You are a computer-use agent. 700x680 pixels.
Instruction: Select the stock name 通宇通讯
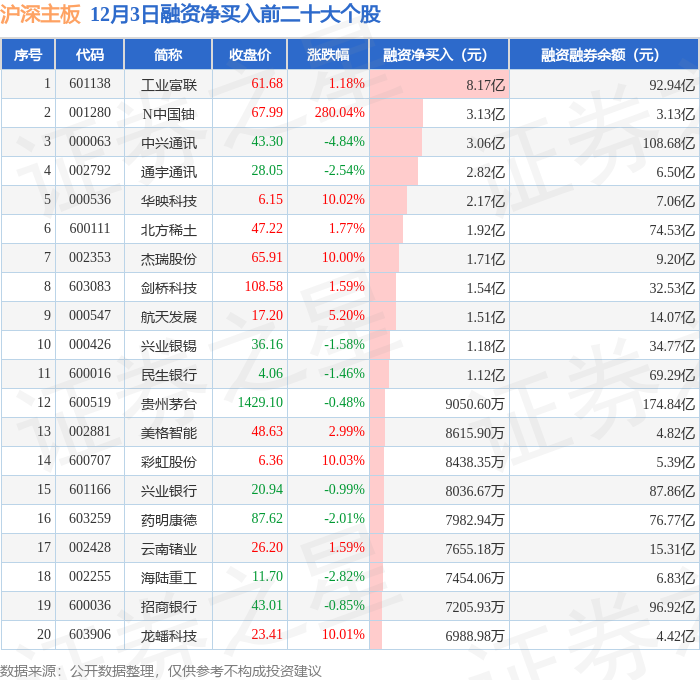coord(169,171)
